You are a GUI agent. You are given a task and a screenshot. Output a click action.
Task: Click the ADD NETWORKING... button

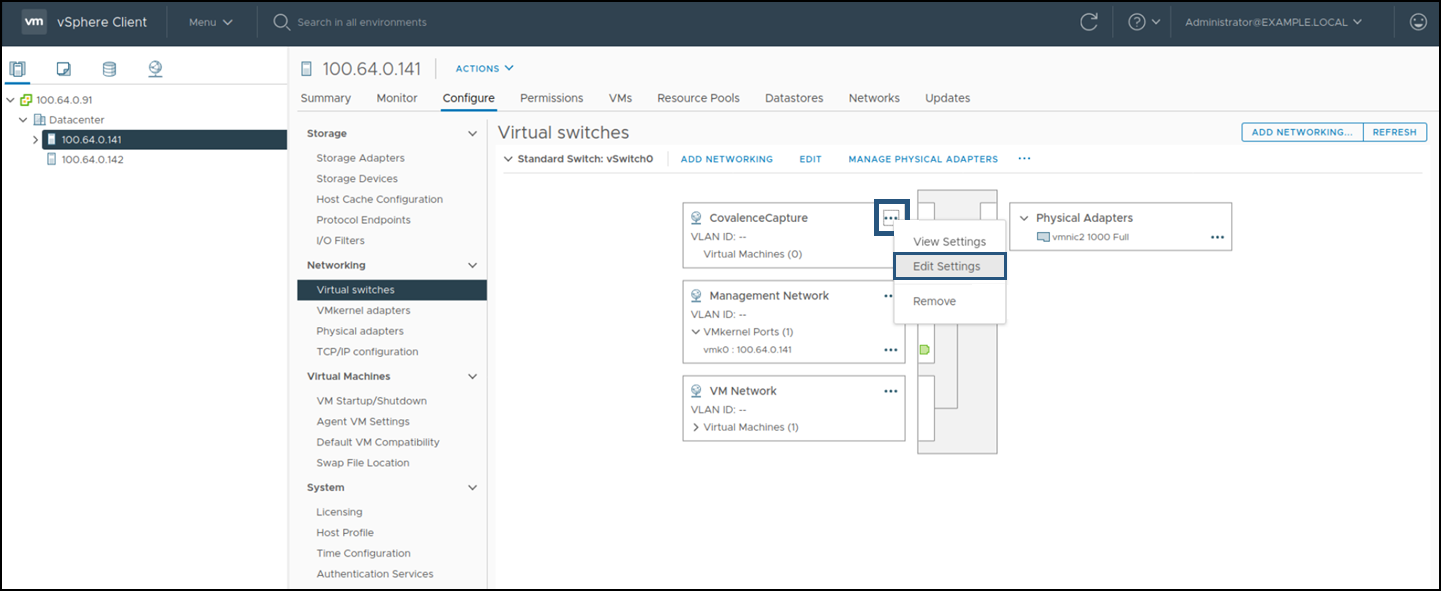[x=1302, y=132]
